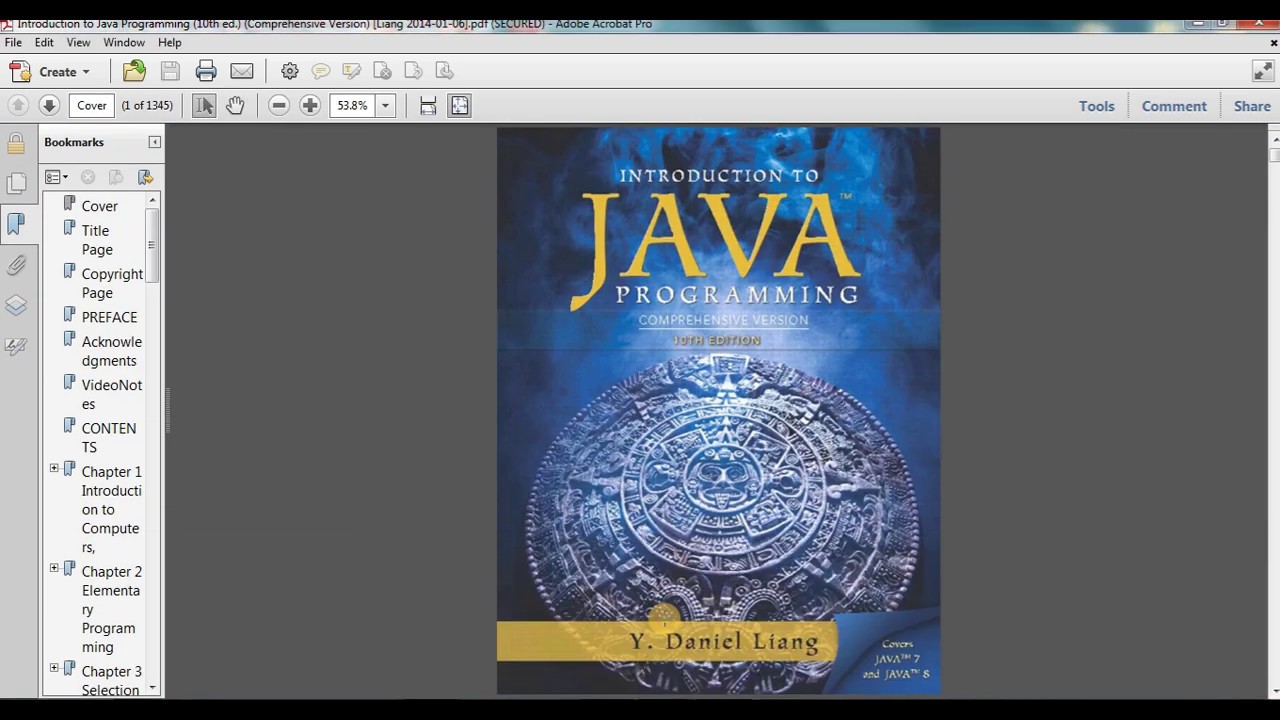Open Chapter 2 Elementary Programming bookmark

[x=111, y=609]
